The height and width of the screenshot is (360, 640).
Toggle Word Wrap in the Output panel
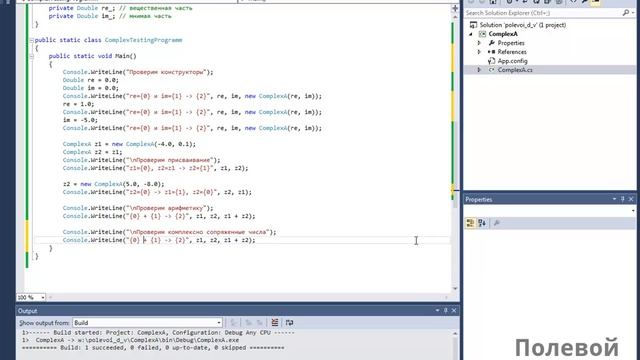[x=289, y=322]
